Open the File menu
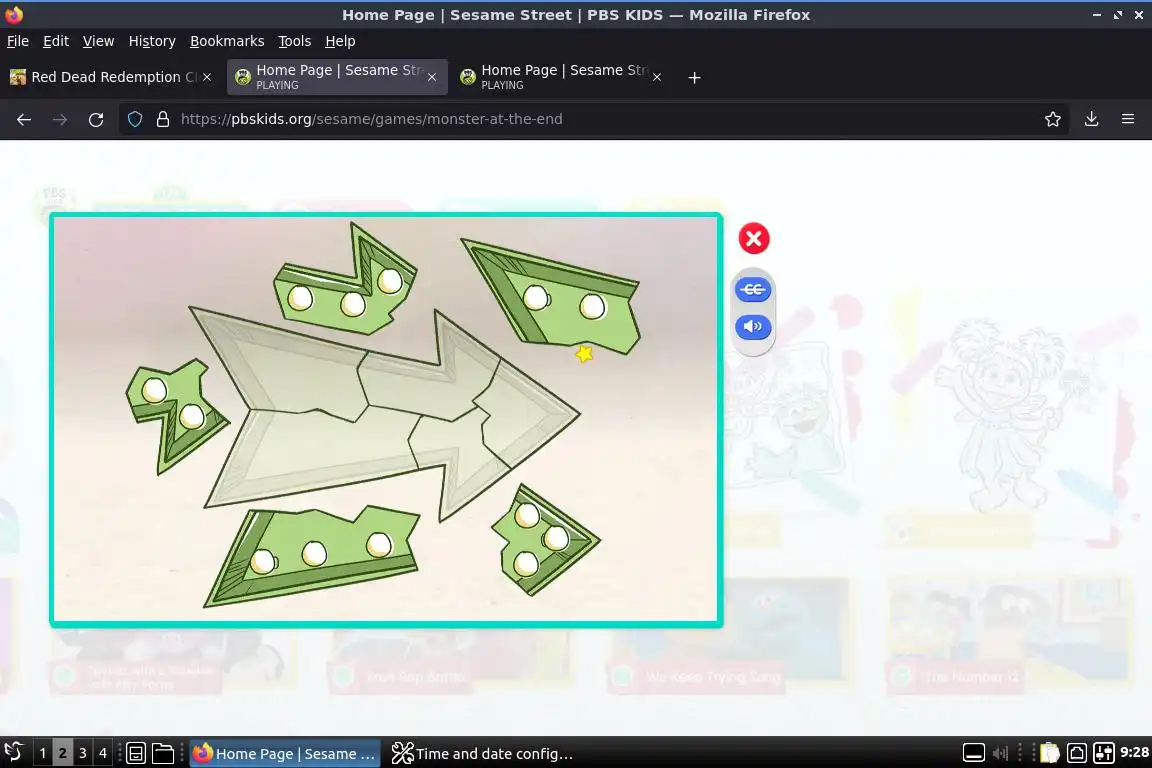1152x768 pixels. click(18, 41)
